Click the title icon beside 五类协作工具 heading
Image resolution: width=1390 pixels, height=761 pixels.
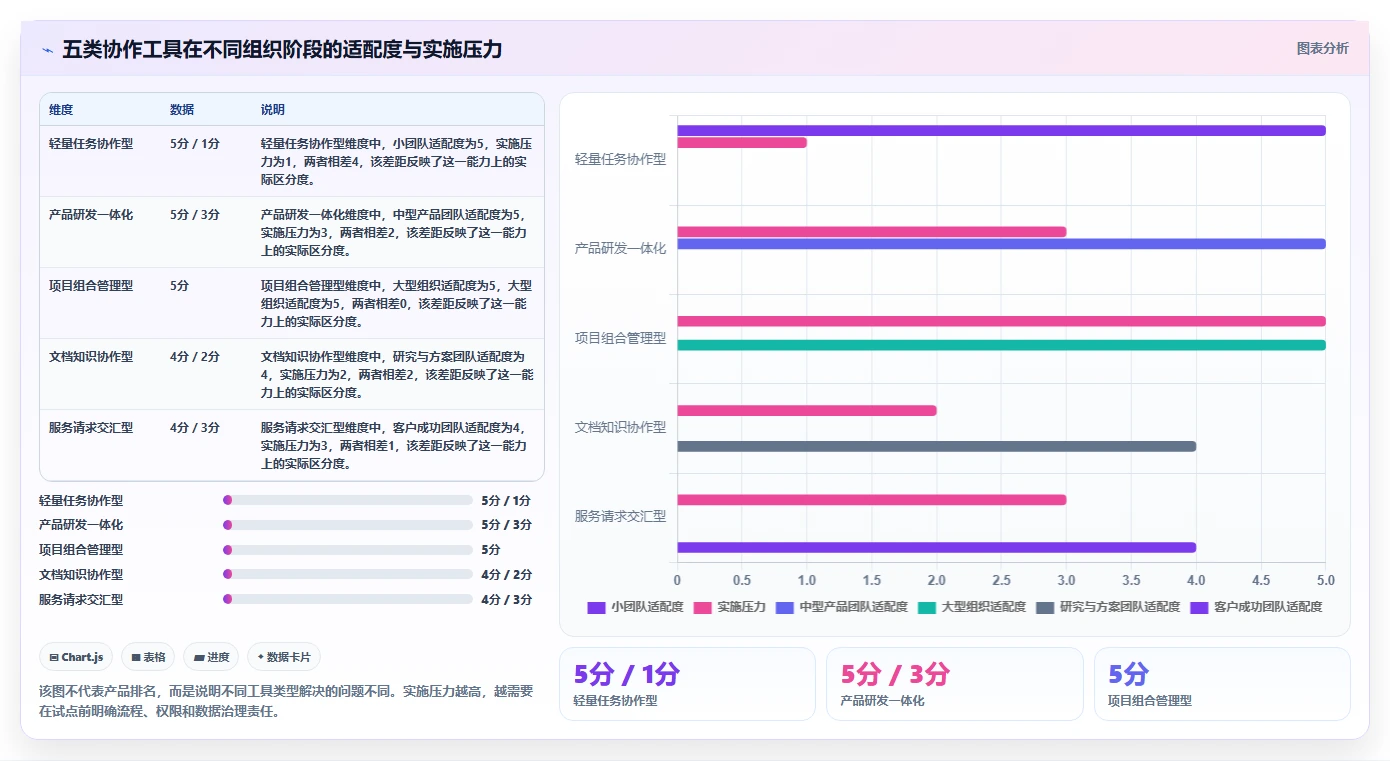pos(47,50)
